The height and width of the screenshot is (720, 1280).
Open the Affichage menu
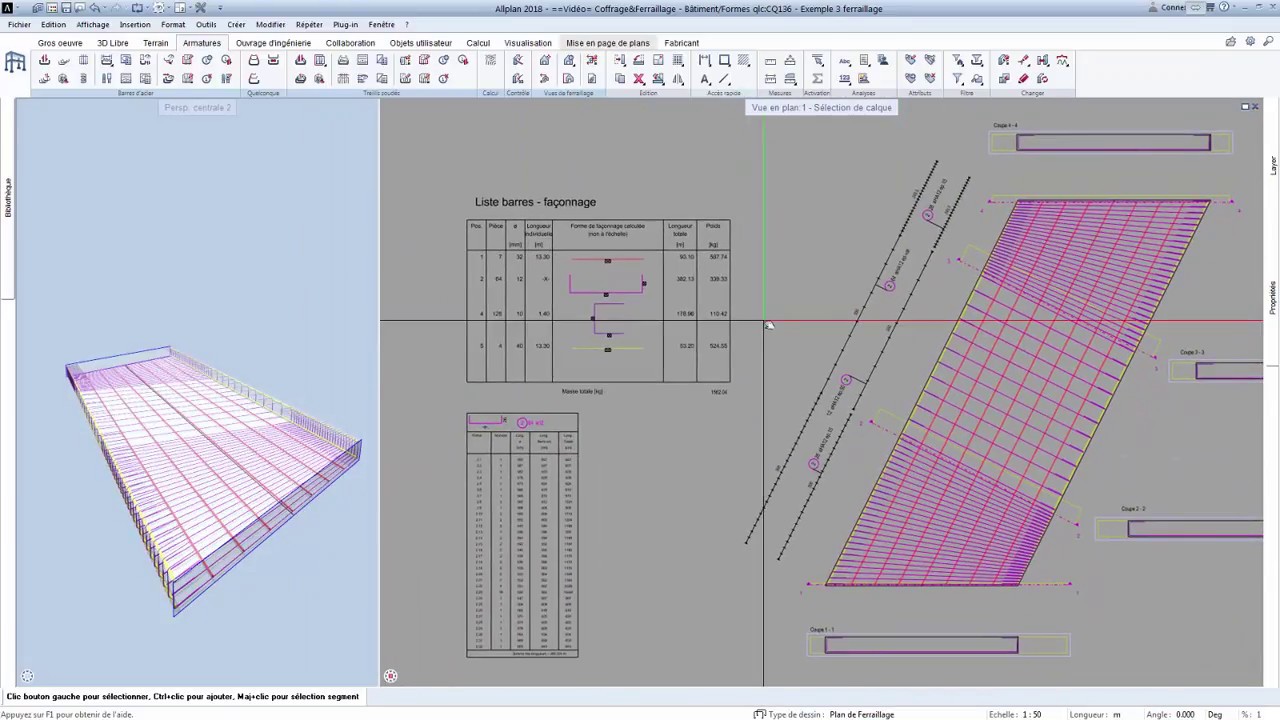[x=93, y=24]
